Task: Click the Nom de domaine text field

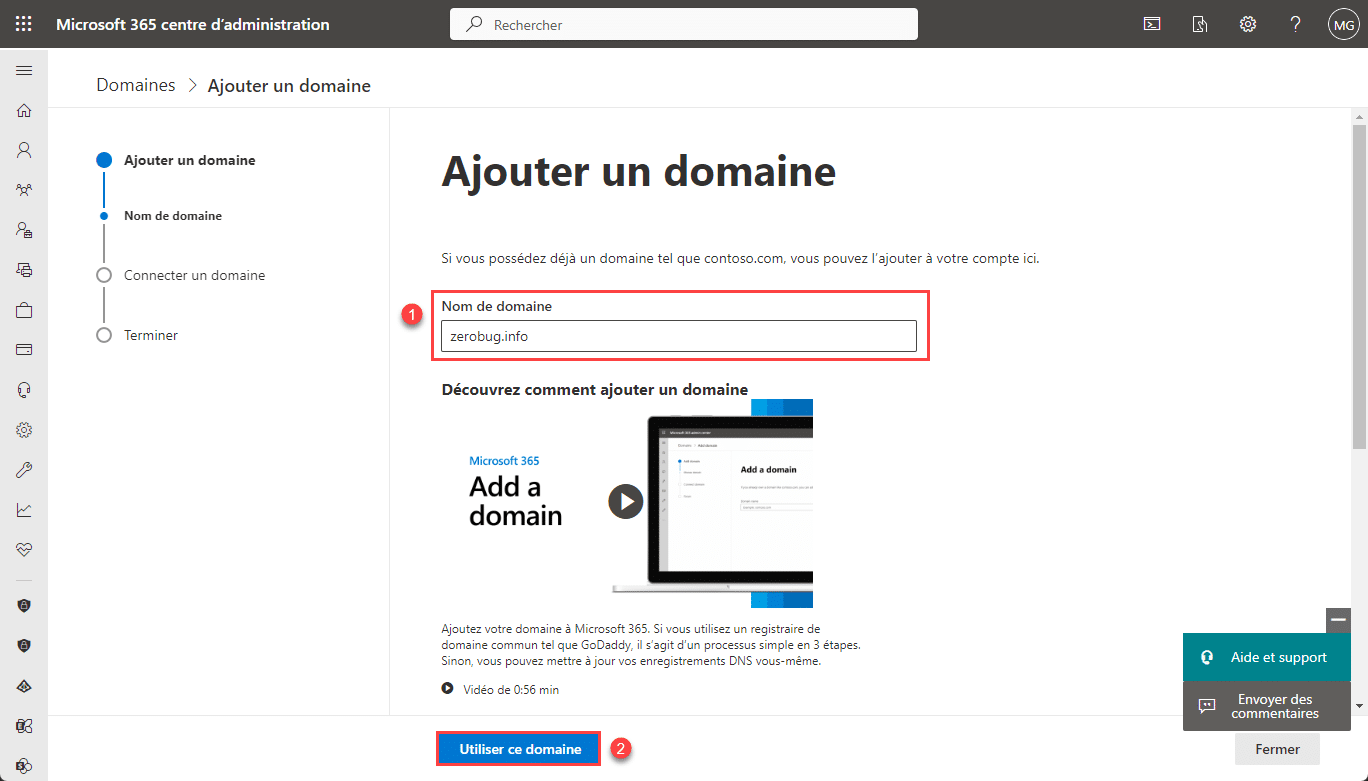Action: point(679,336)
